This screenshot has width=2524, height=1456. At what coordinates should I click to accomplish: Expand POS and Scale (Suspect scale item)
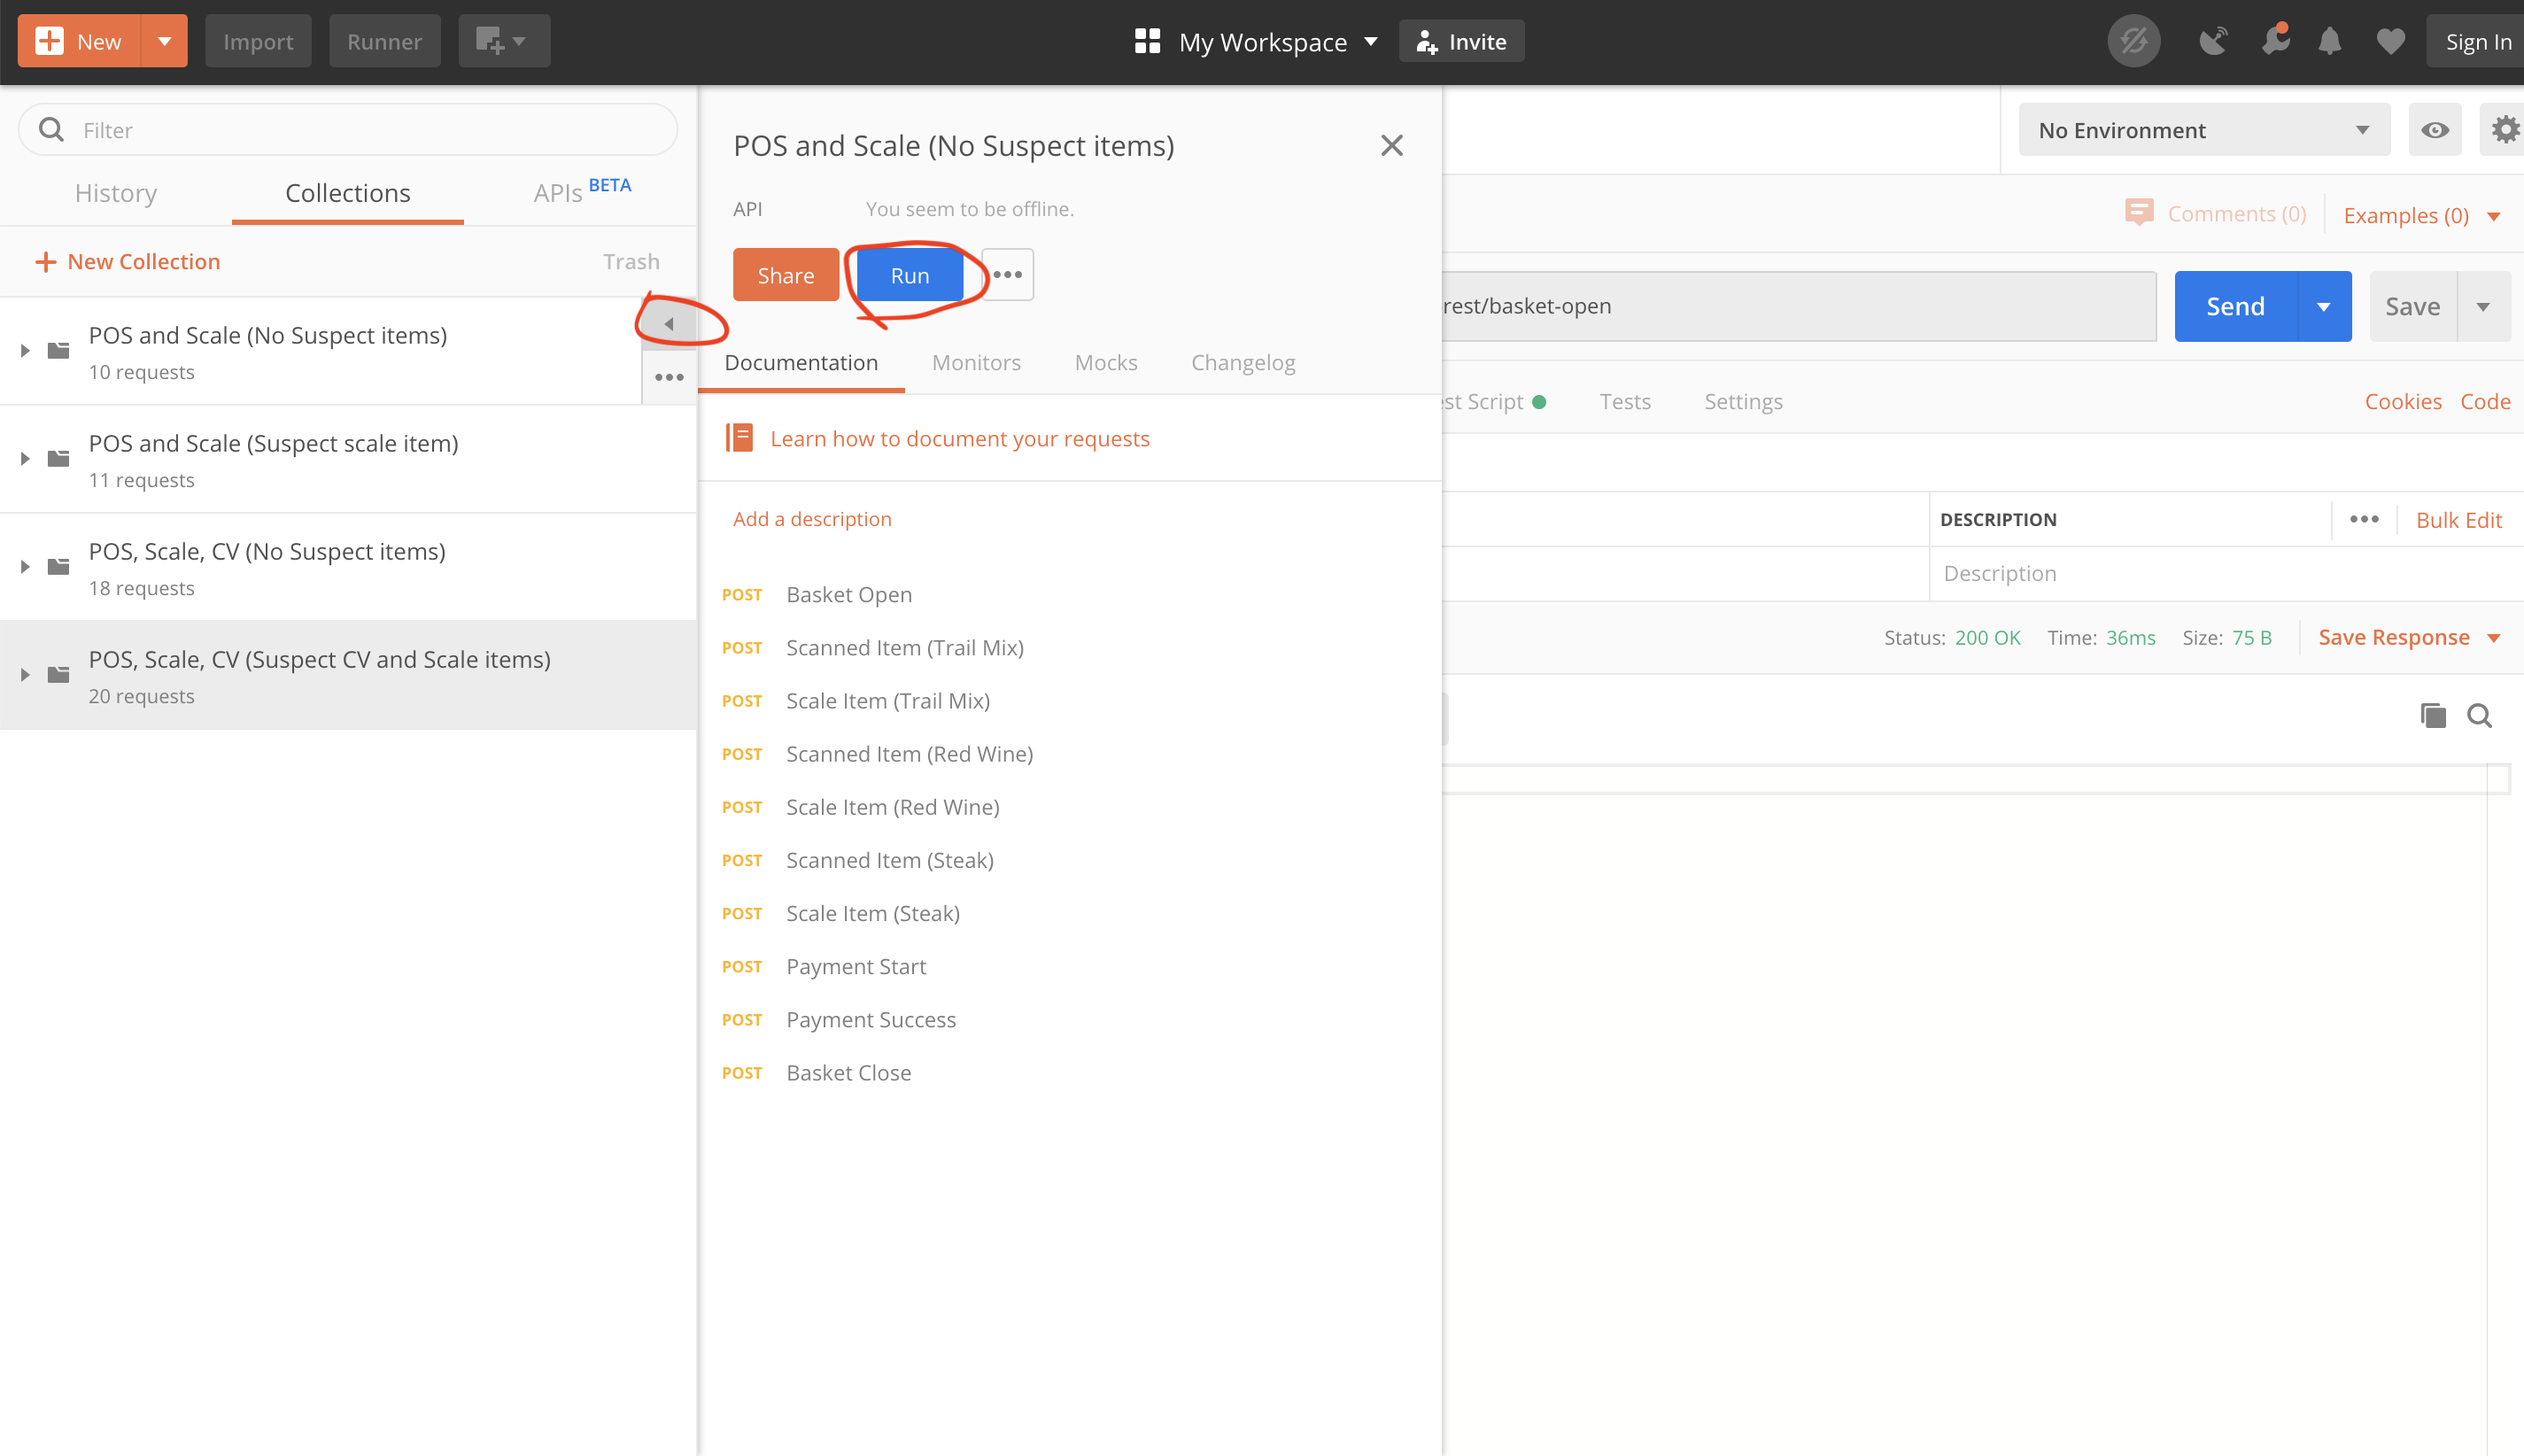(25, 458)
